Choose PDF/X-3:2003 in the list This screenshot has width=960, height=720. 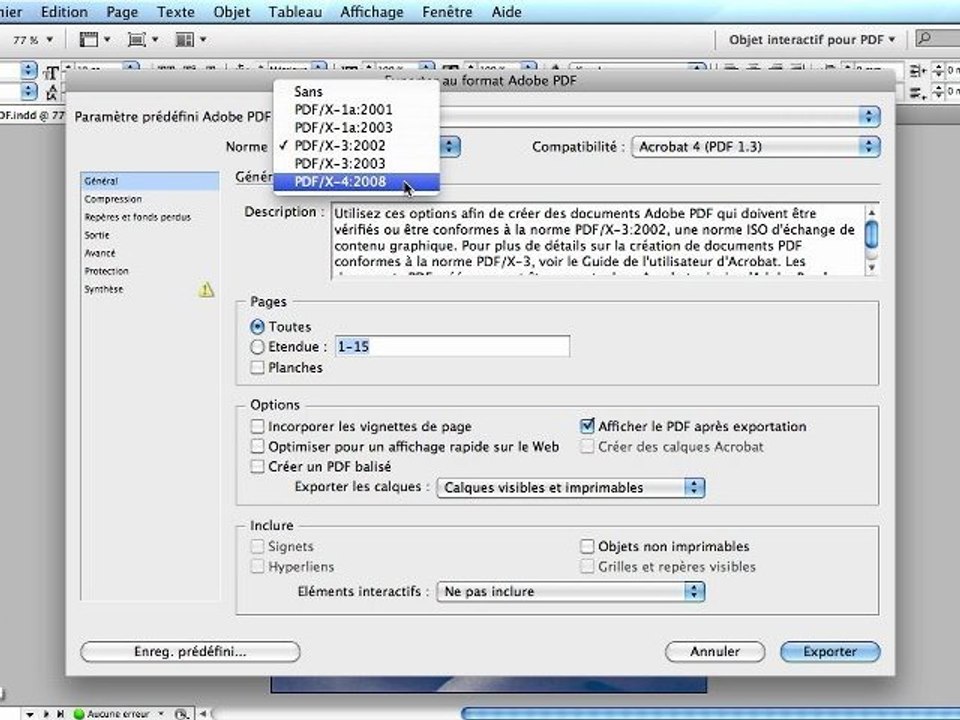click(356, 163)
